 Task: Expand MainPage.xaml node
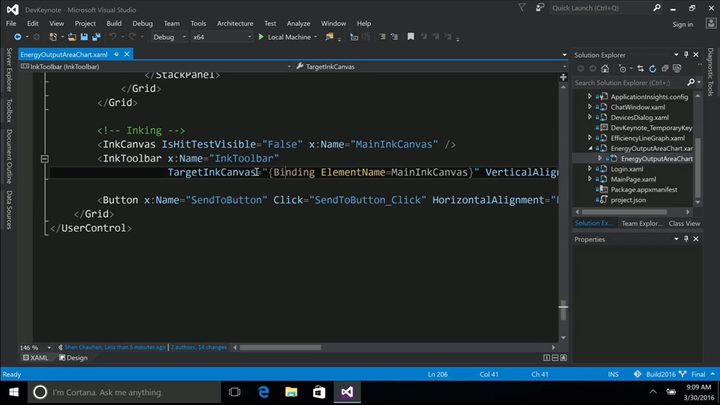[590, 179]
